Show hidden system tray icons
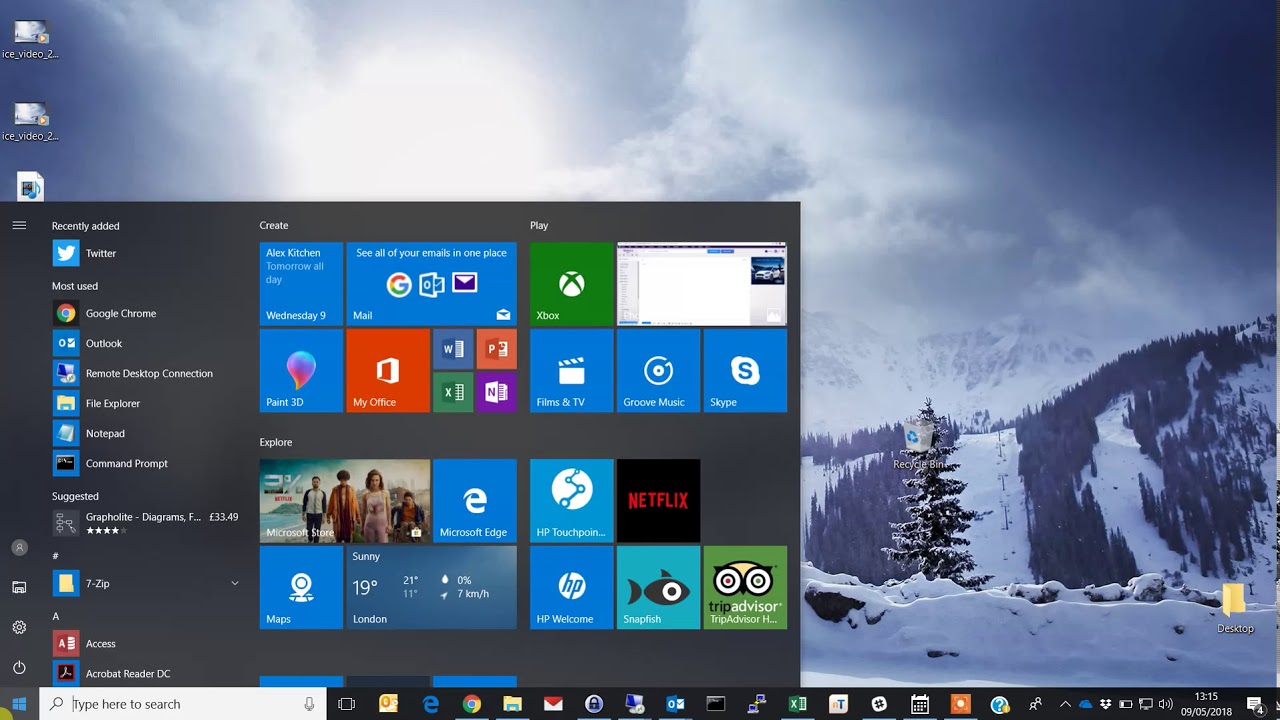This screenshot has height=720, width=1280. coord(1065,704)
